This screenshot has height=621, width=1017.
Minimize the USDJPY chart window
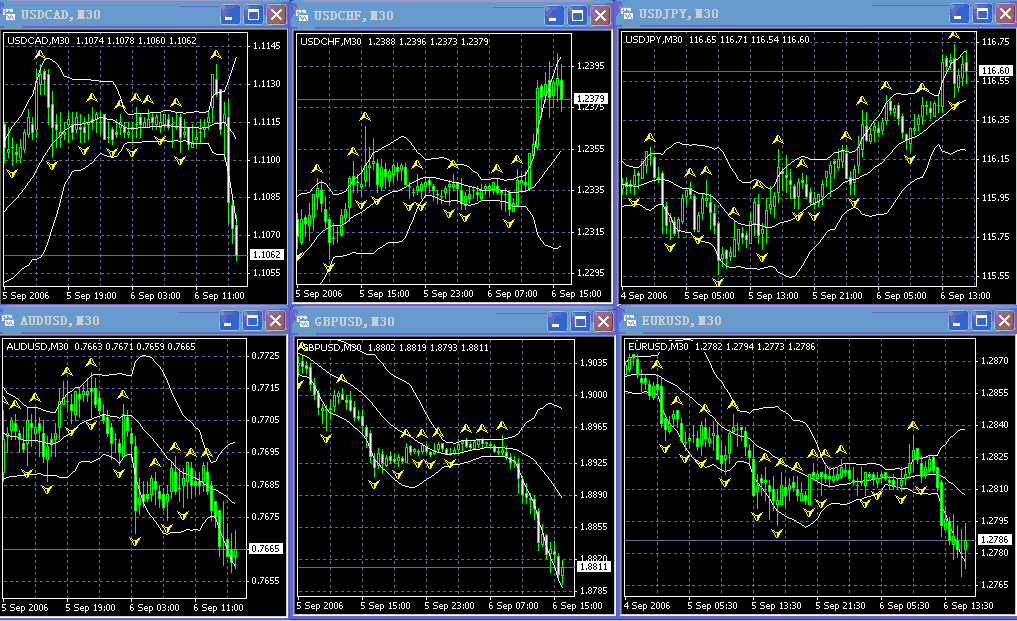pyautogui.click(x=959, y=14)
